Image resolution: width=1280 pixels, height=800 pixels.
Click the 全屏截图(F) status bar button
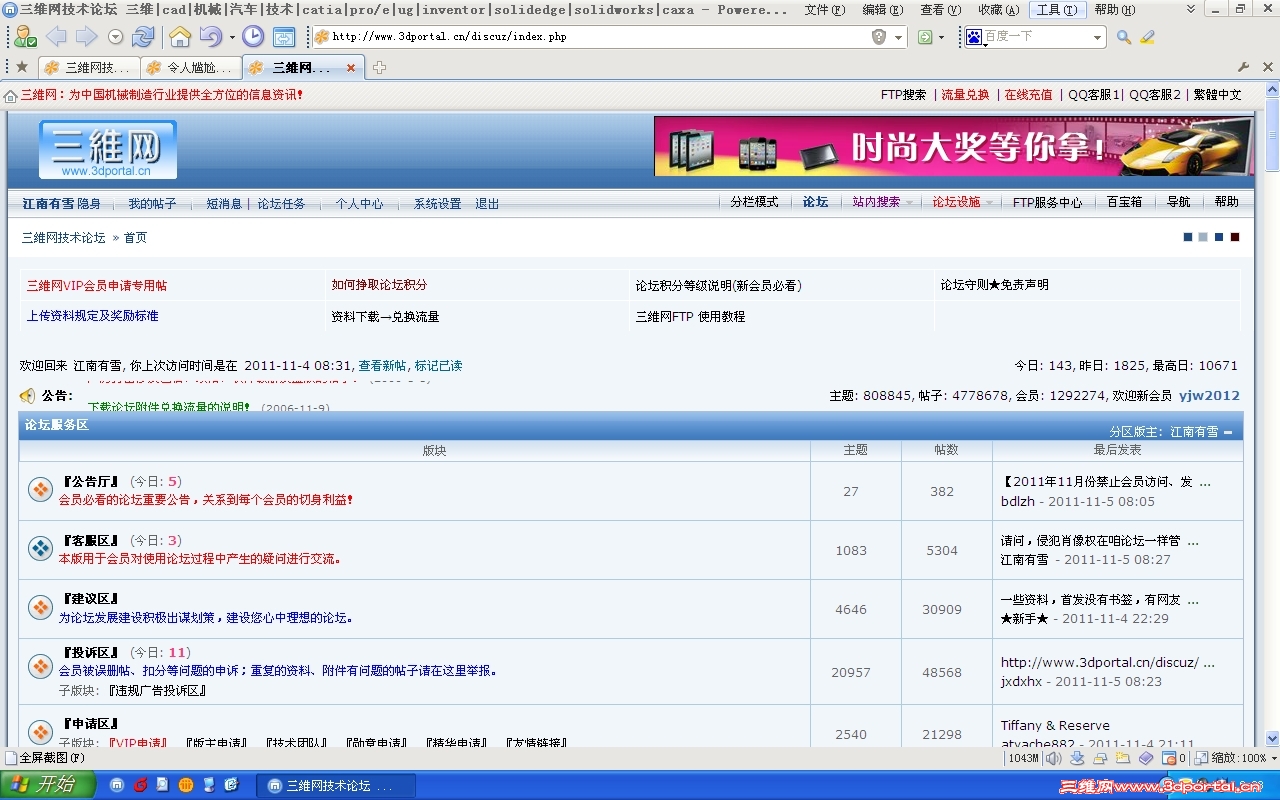[x=46, y=758]
